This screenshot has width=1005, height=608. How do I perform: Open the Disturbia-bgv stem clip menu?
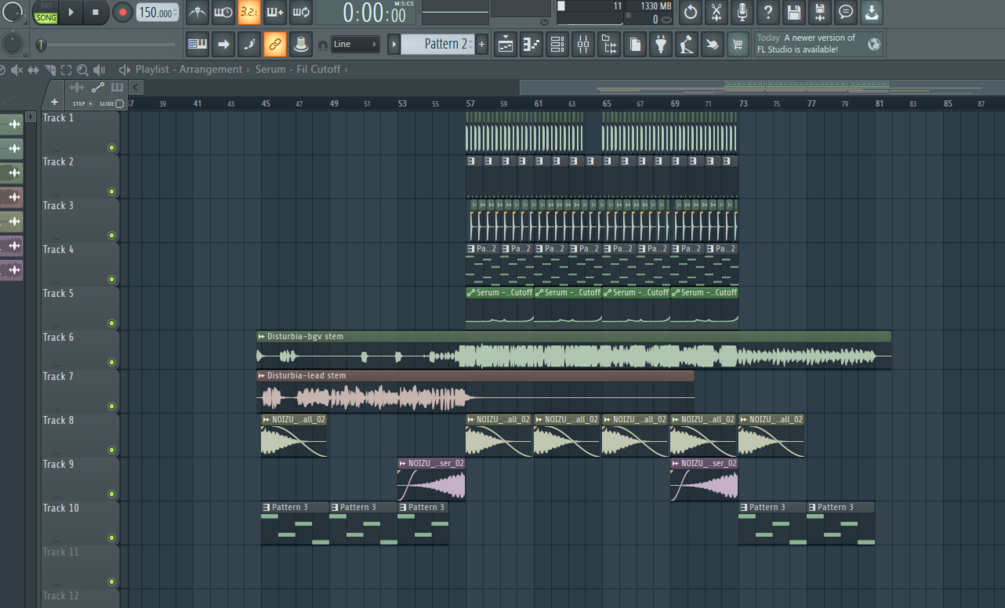pos(261,336)
